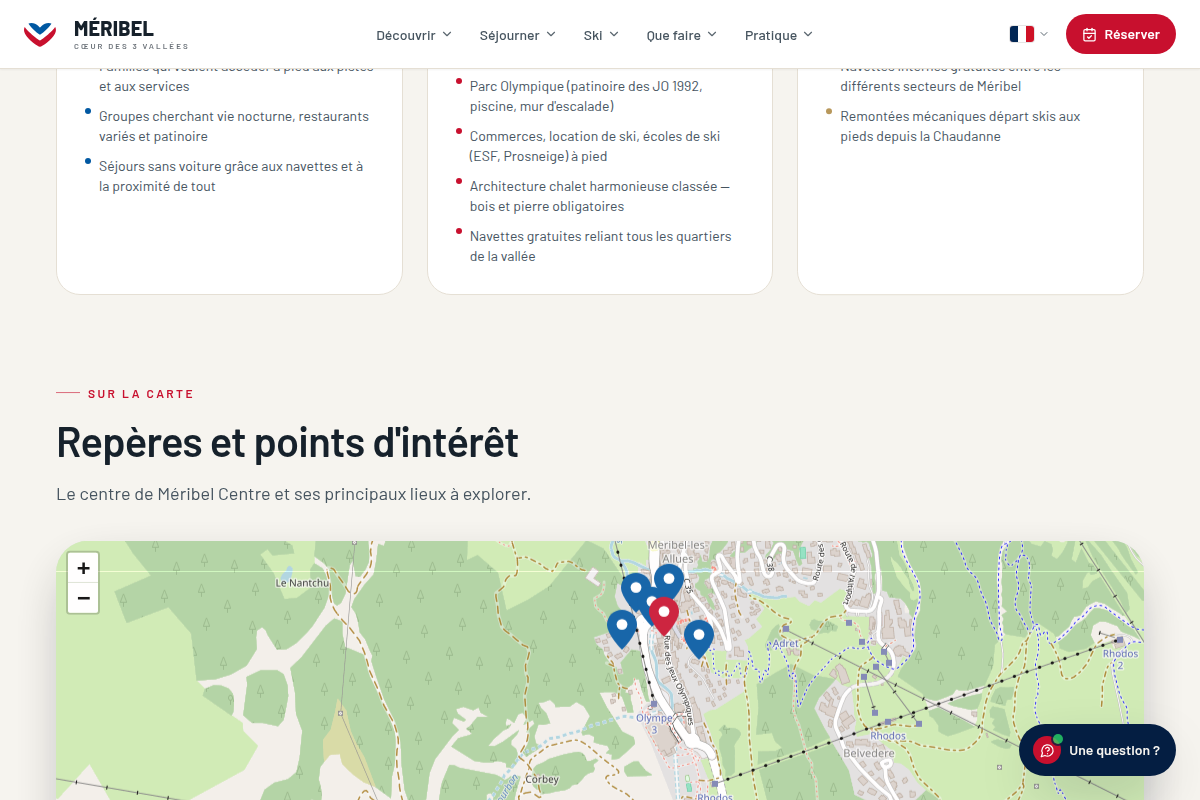Click the Corbey label on the map

click(x=542, y=779)
